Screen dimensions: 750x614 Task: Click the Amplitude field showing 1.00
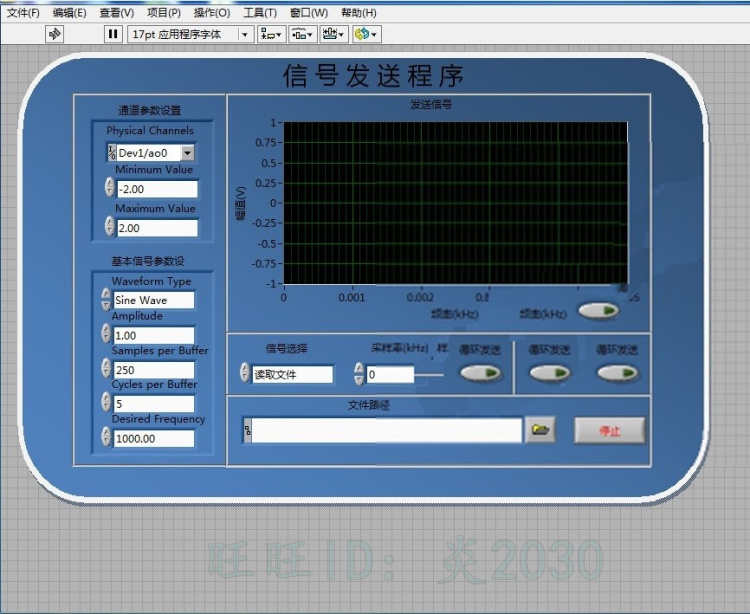154,335
